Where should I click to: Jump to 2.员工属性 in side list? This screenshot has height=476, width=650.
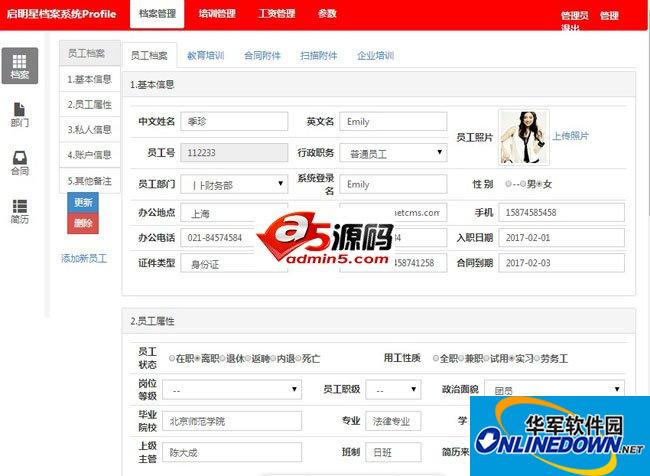point(90,104)
